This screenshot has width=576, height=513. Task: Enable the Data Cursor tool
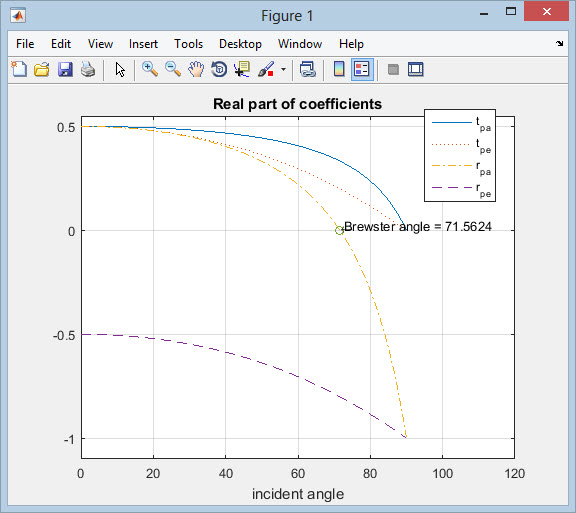tap(242, 69)
